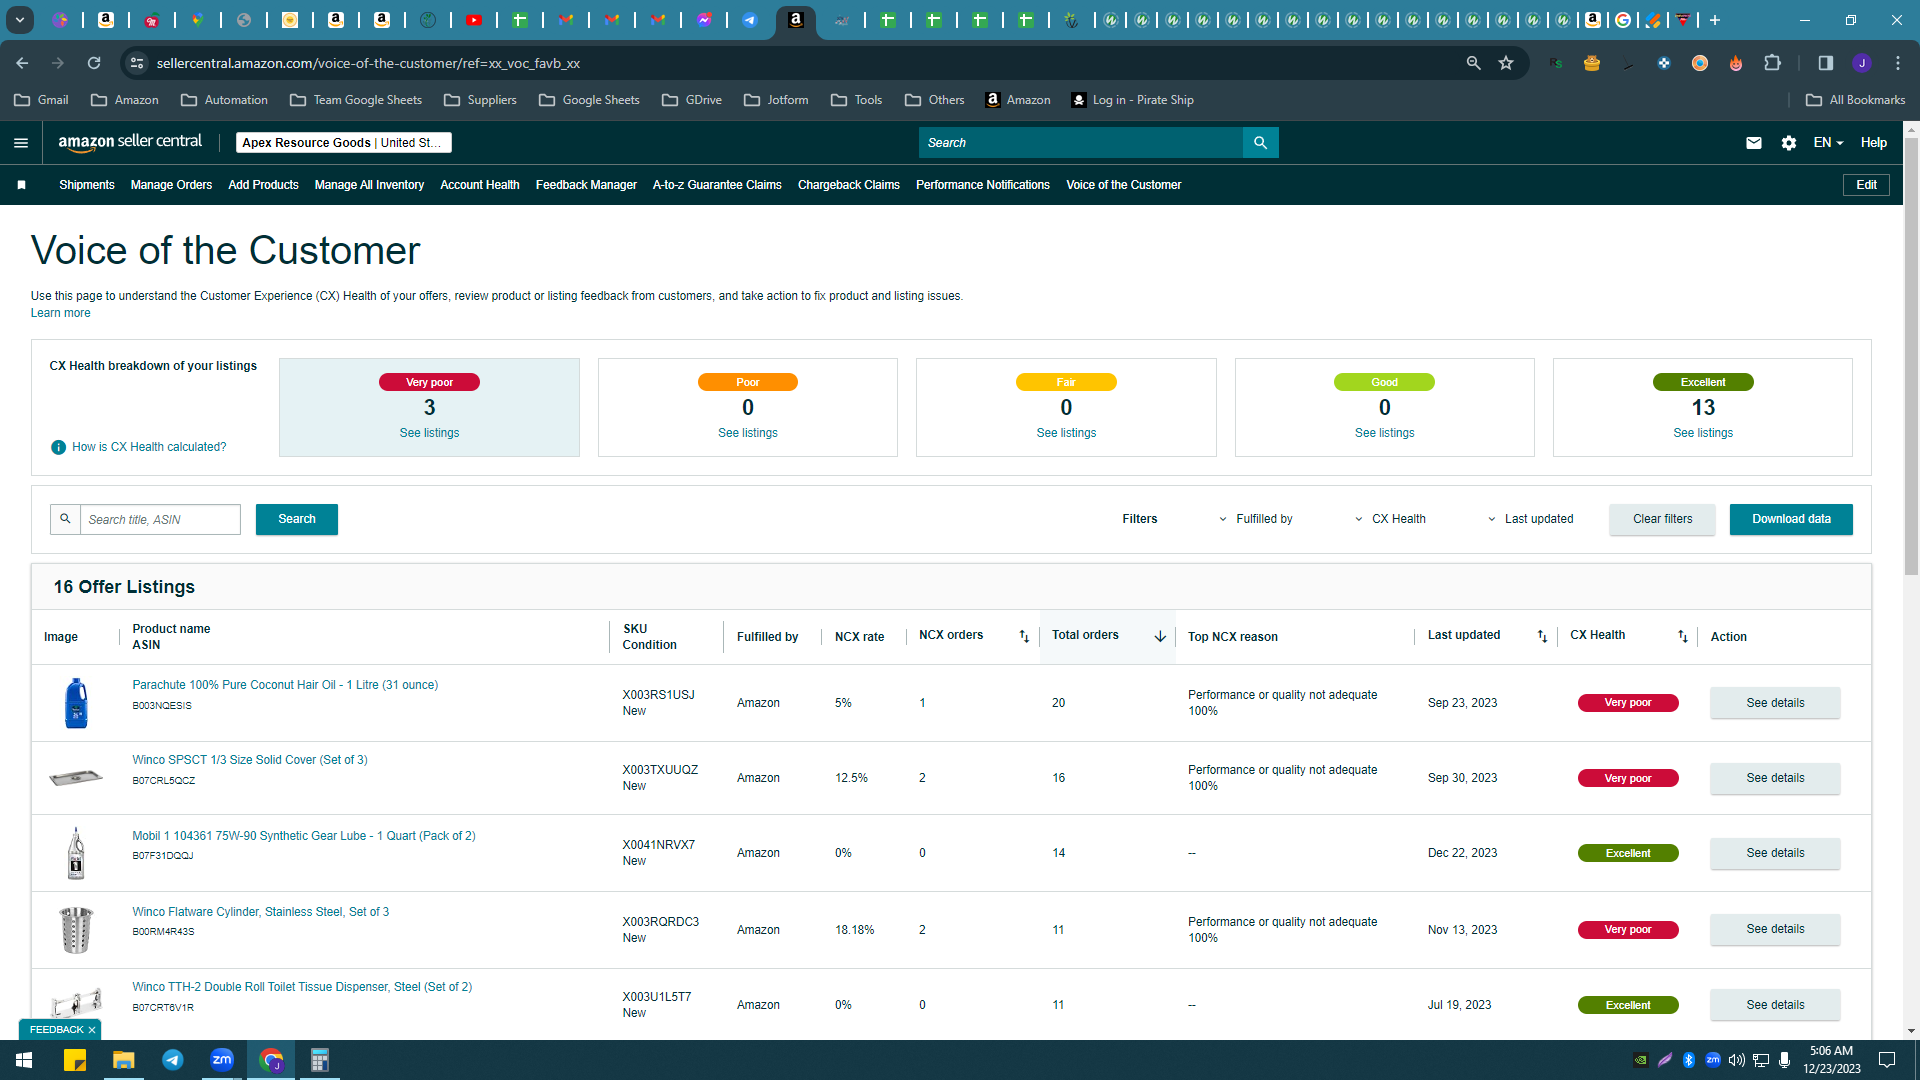Click the Search button for listings
The width and height of the screenshot is (1920, 1080).
coord(297,519)
